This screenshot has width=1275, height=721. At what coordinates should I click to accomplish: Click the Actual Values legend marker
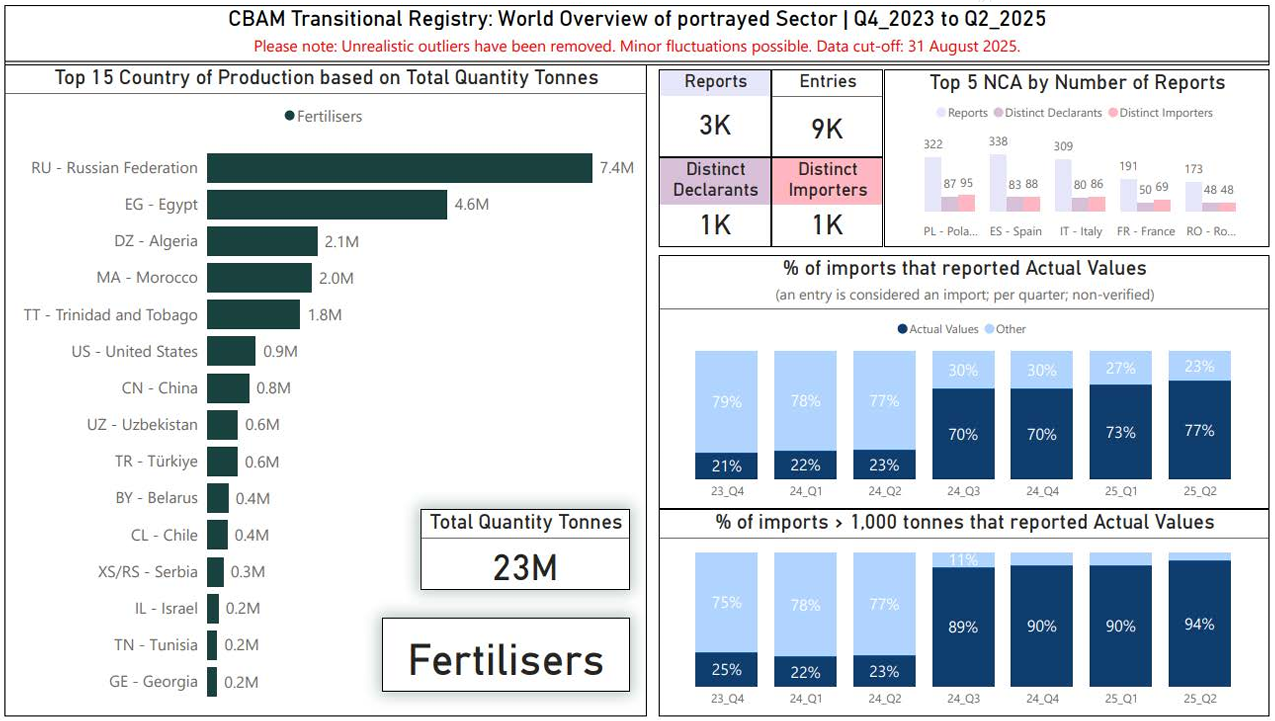pyautogui.click(x=903, y=329)
